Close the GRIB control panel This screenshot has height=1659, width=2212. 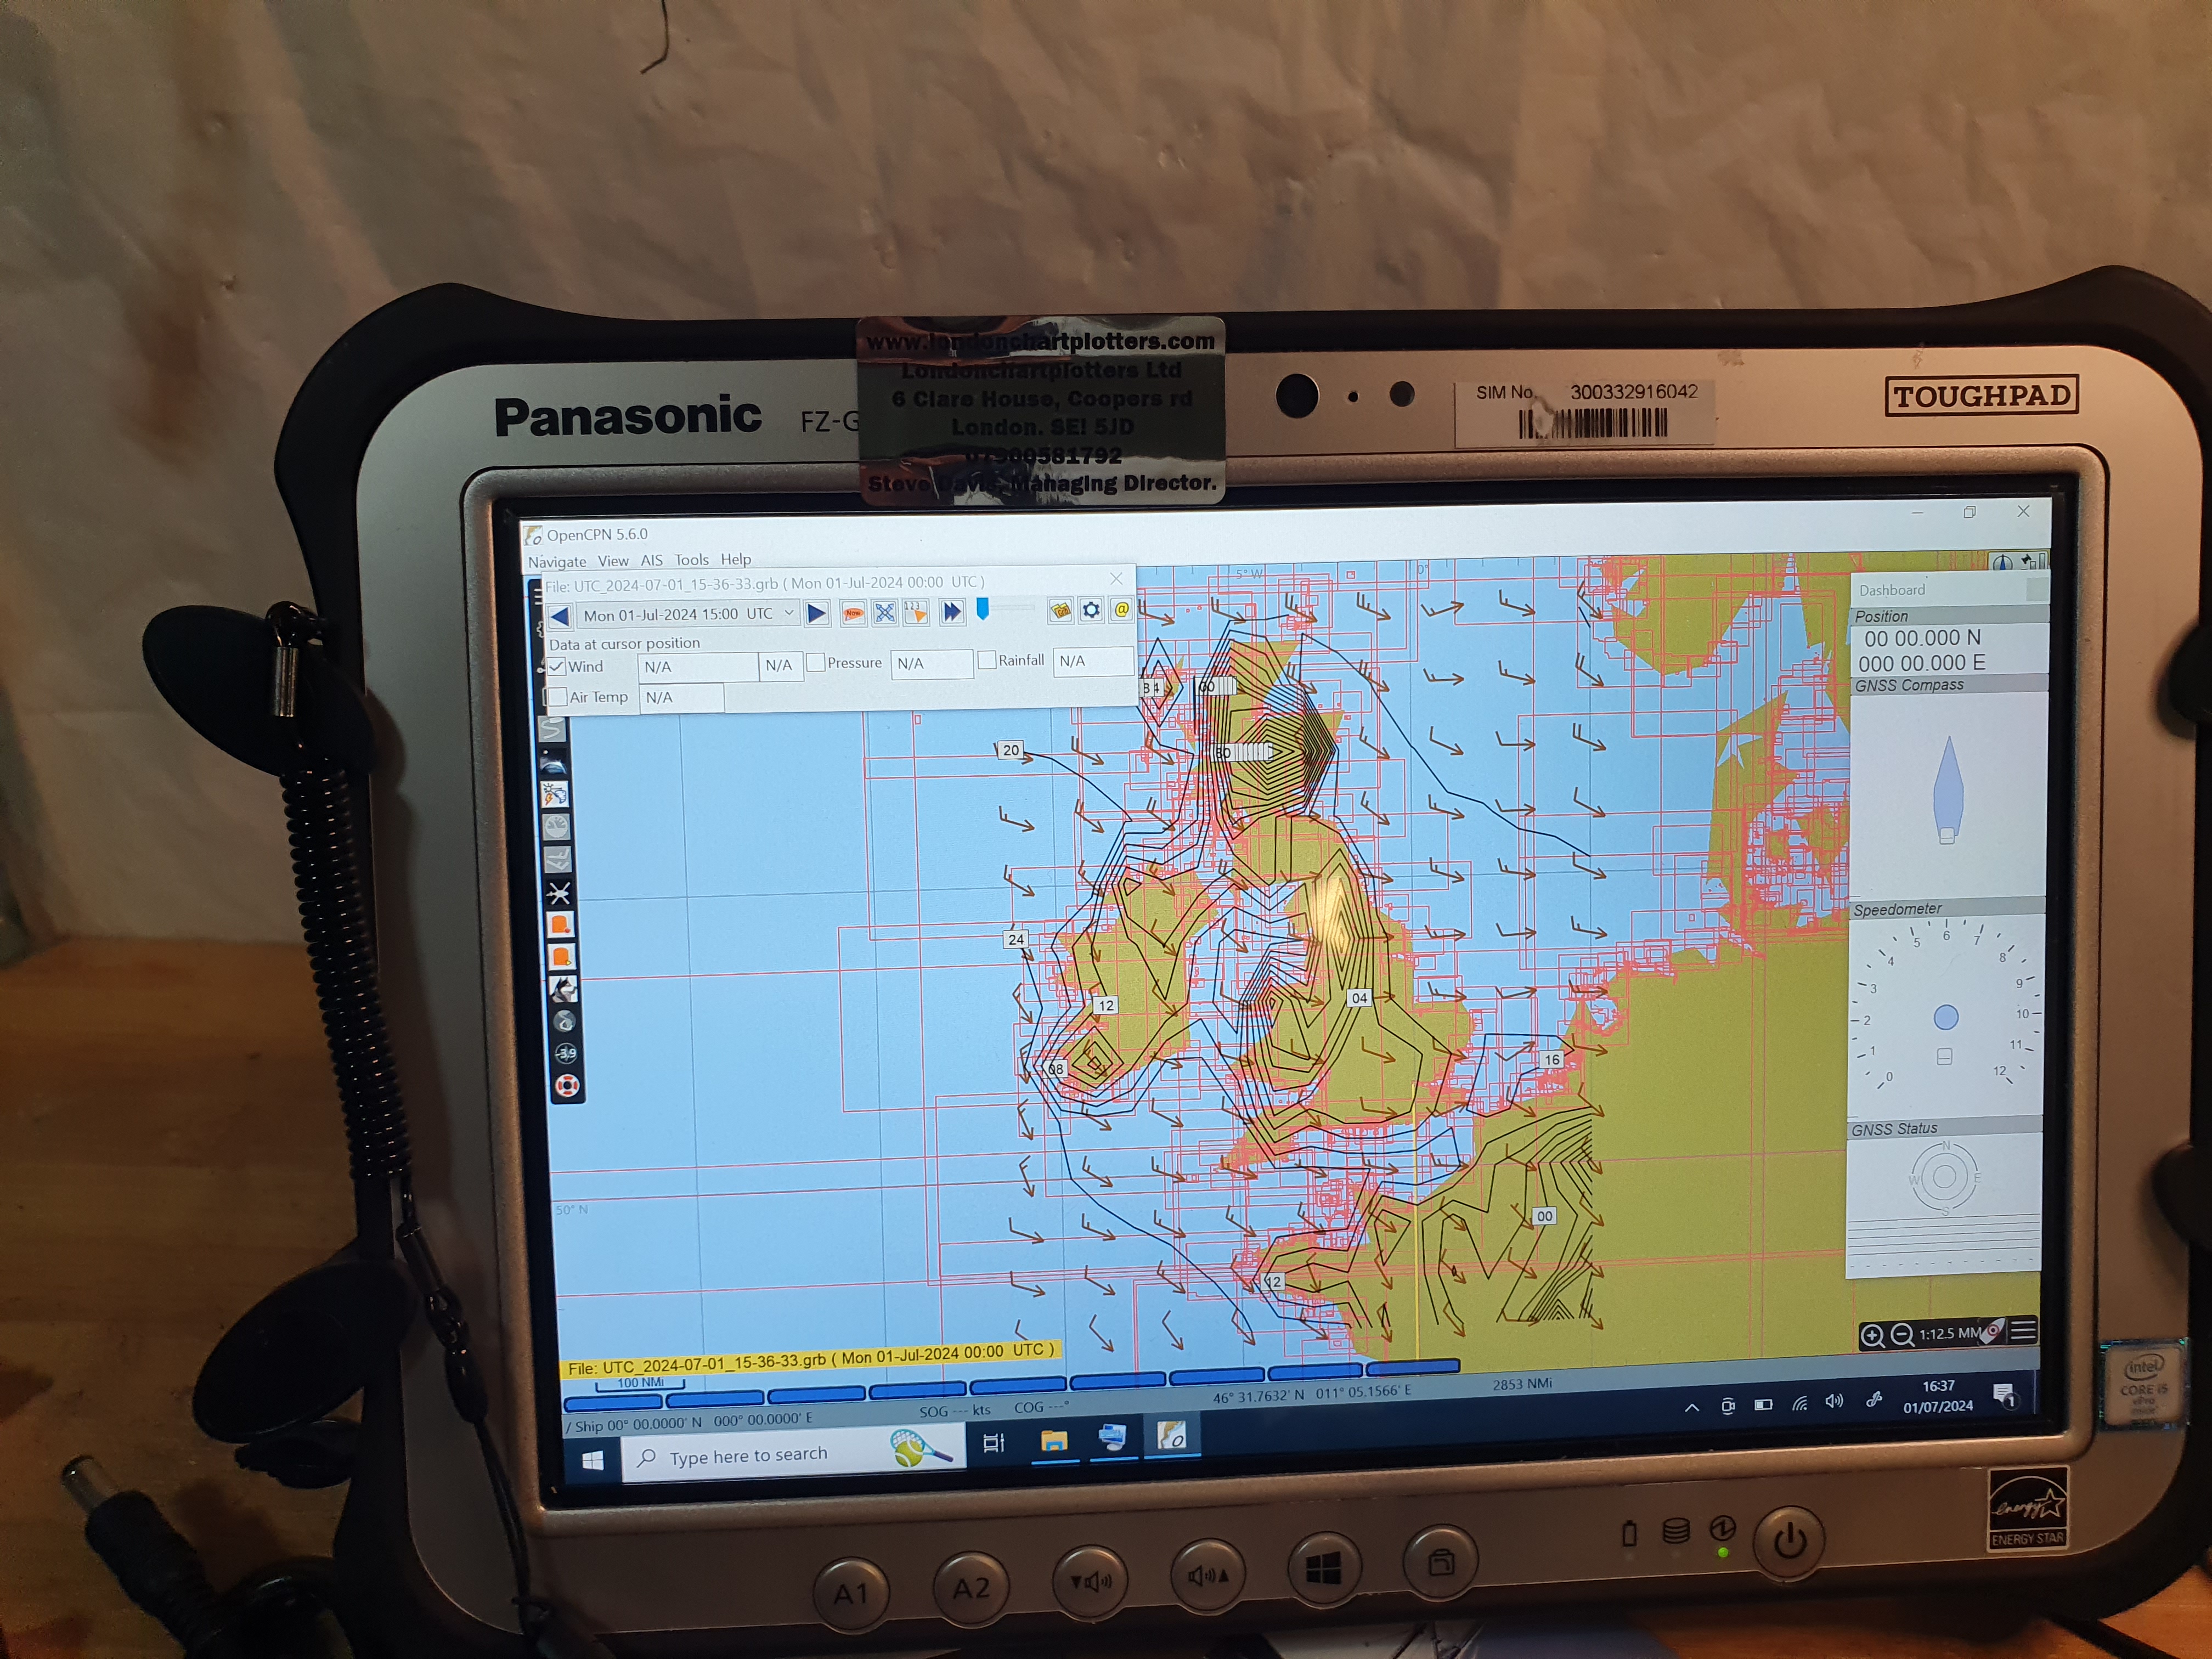[1116, 578]
